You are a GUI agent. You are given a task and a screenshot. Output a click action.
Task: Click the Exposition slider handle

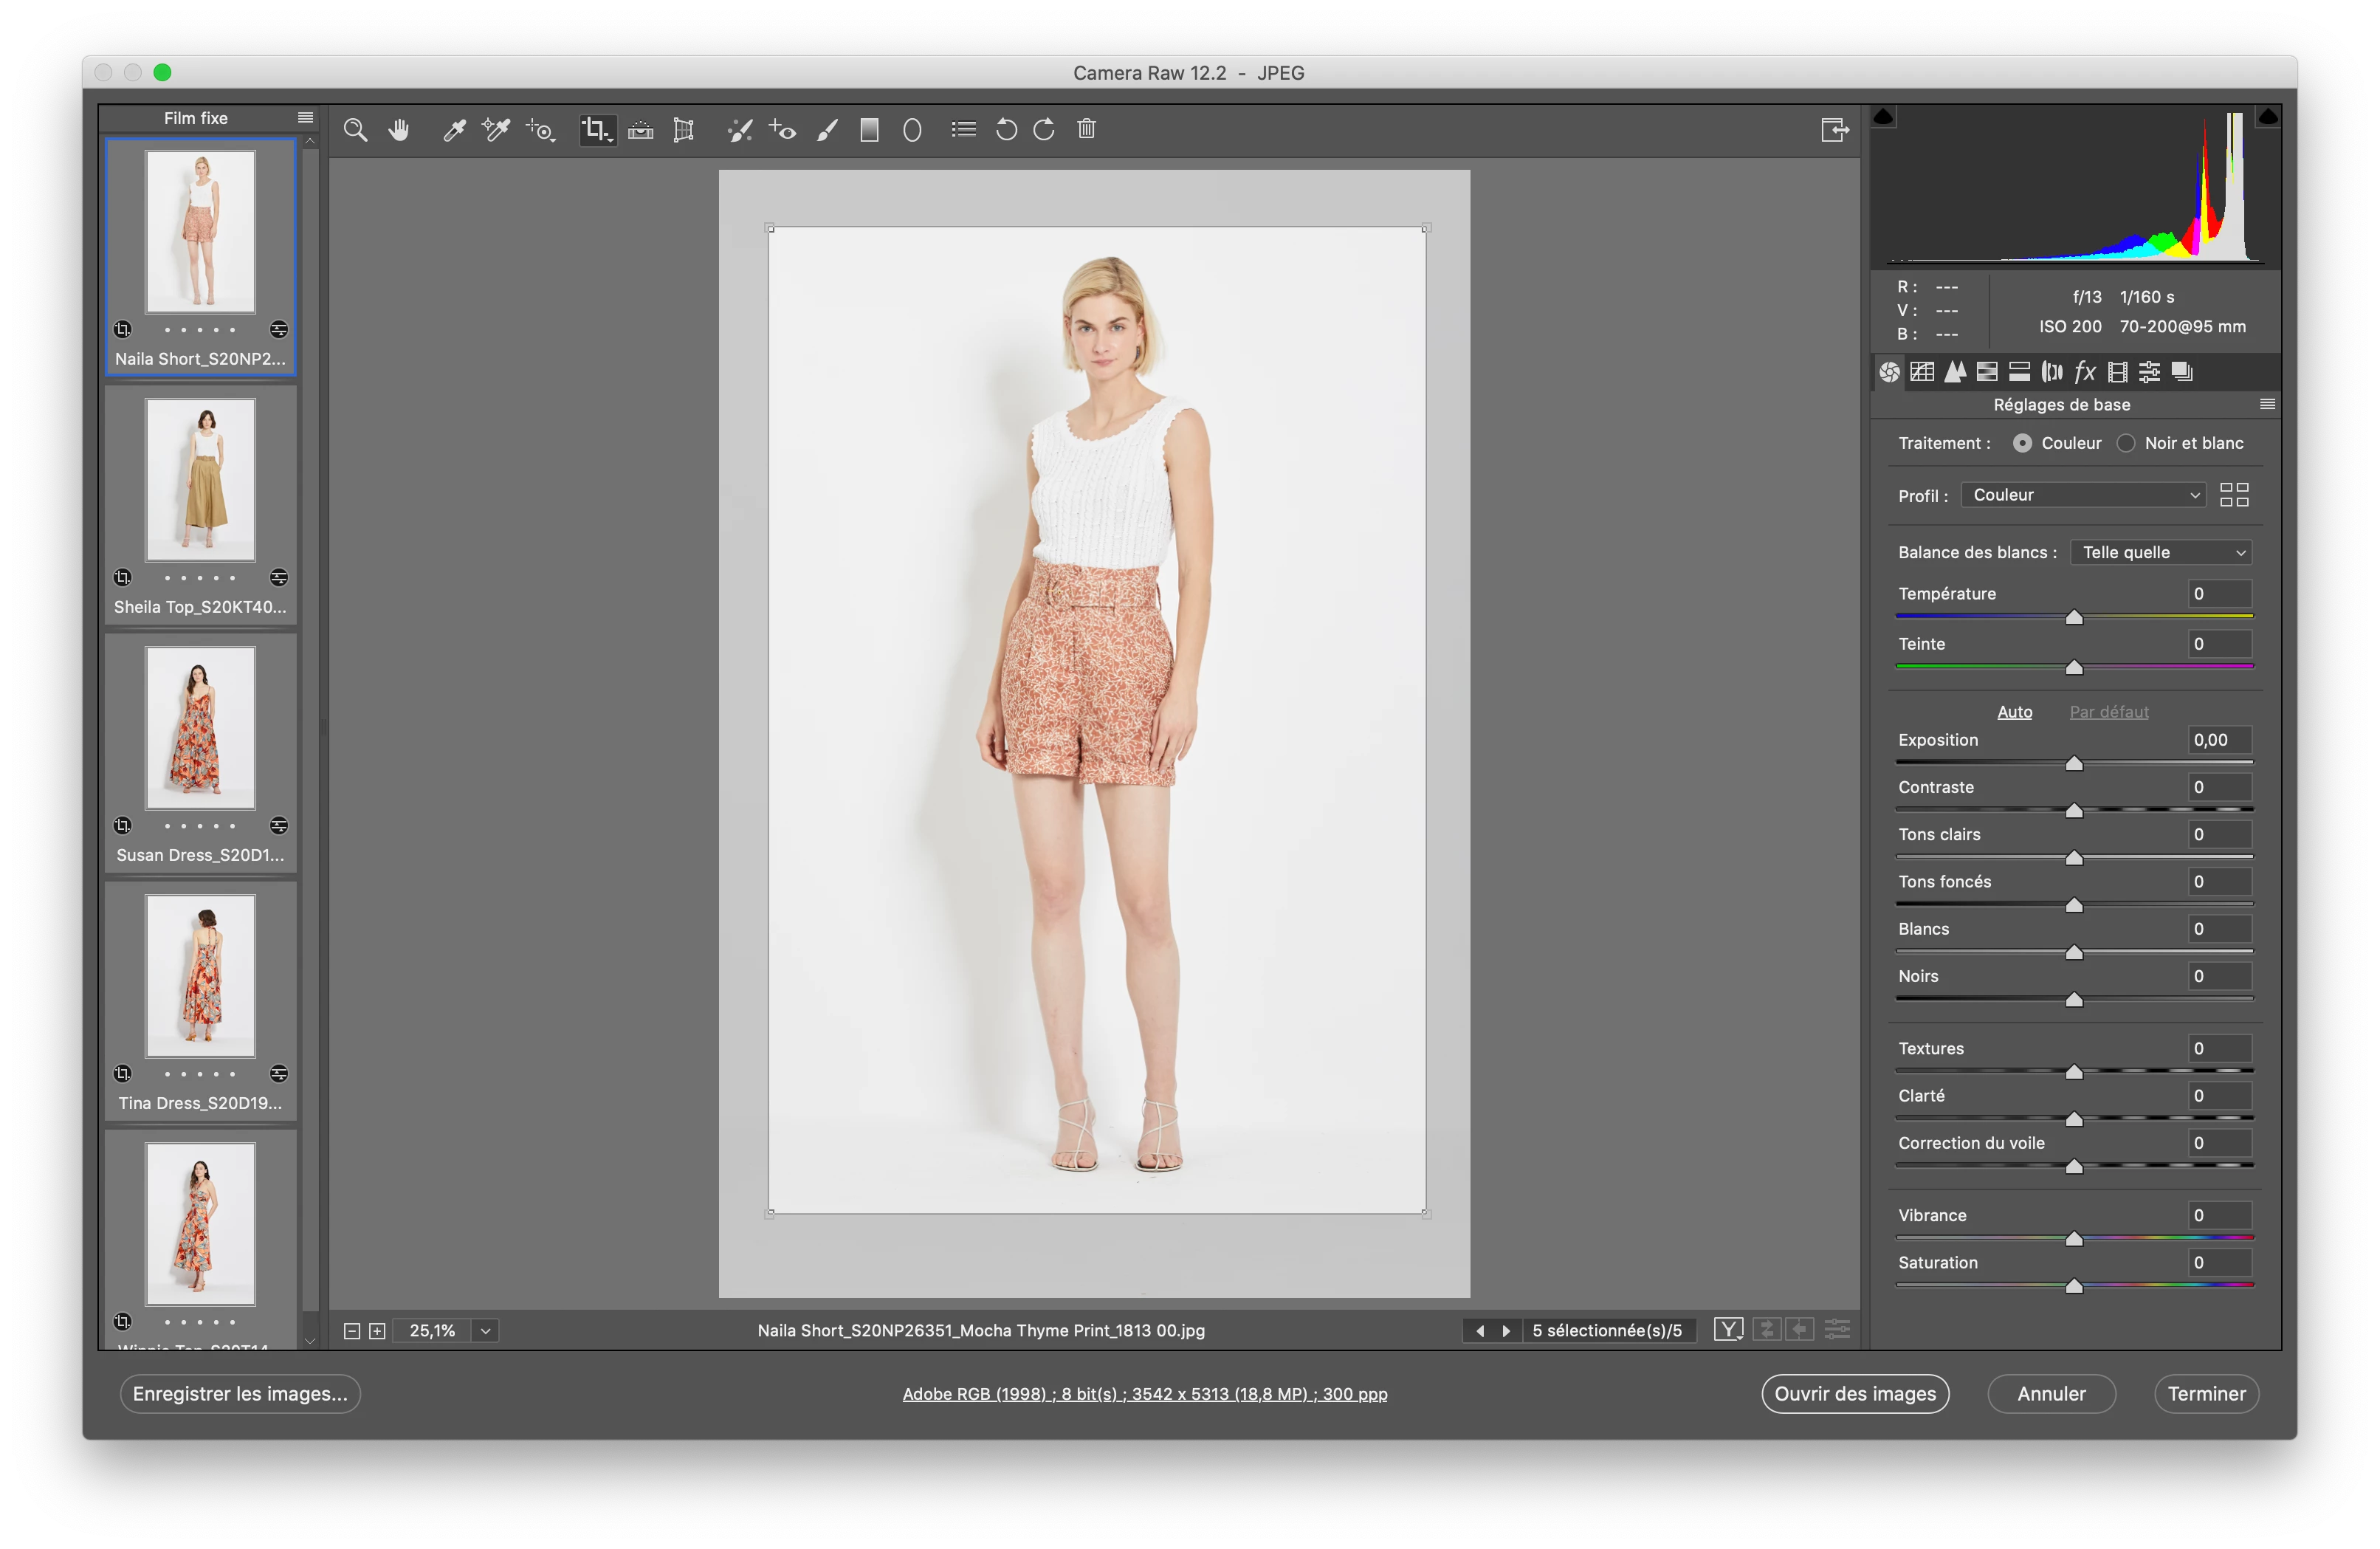click(2074, 764)
